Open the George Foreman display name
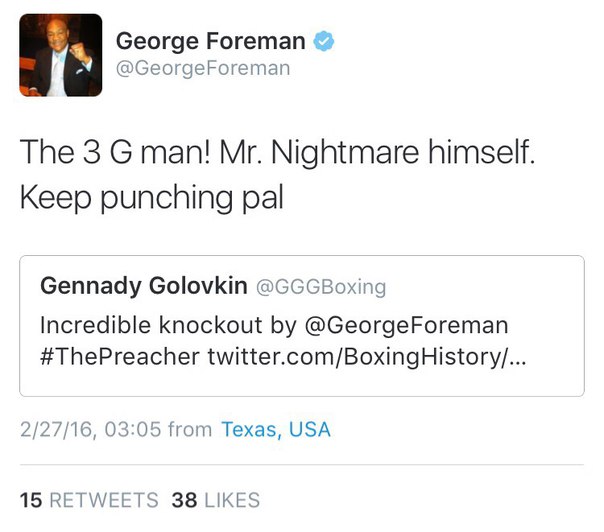Viewport: 604px width, 532px height. coord(211,41)
